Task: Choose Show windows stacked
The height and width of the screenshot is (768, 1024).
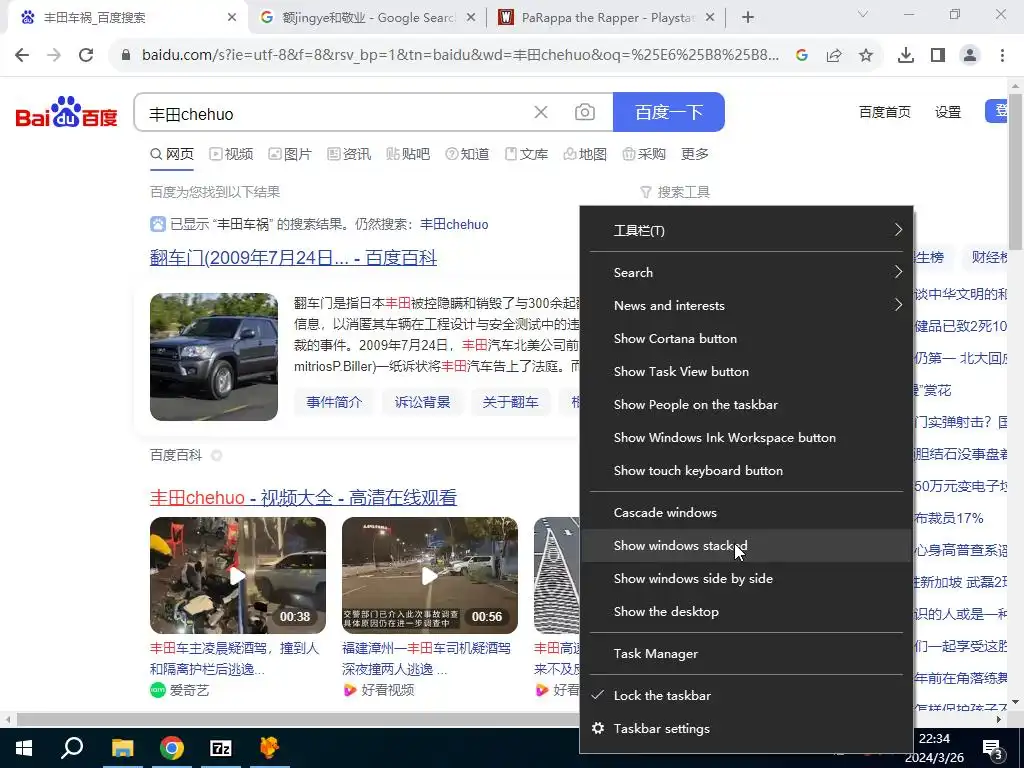Action: [x=746, y=545]
